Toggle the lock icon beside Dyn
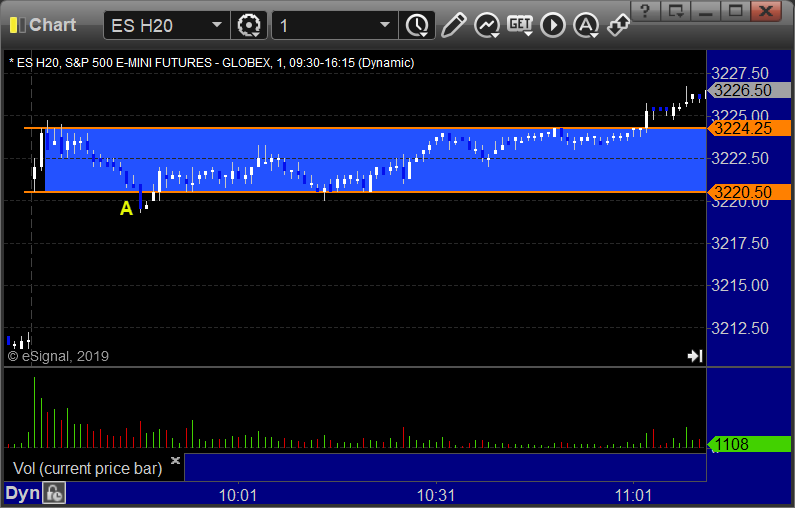The image size is (795, 508). pyautogui.click(x=54, y=493)
